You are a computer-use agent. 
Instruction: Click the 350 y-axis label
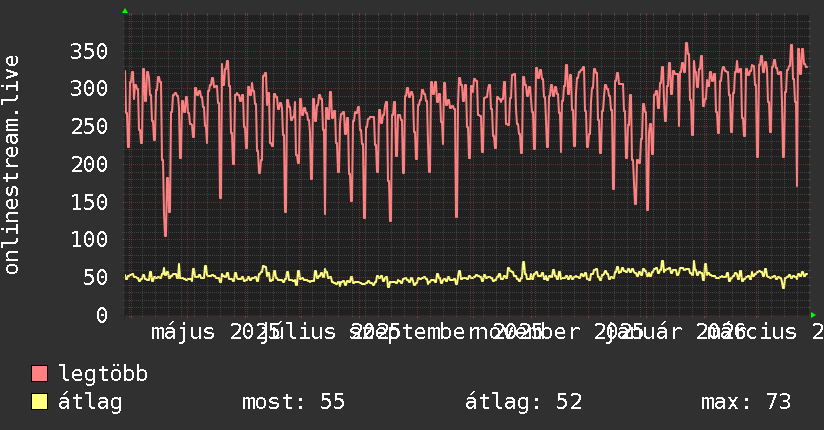[x=89, y=52]
